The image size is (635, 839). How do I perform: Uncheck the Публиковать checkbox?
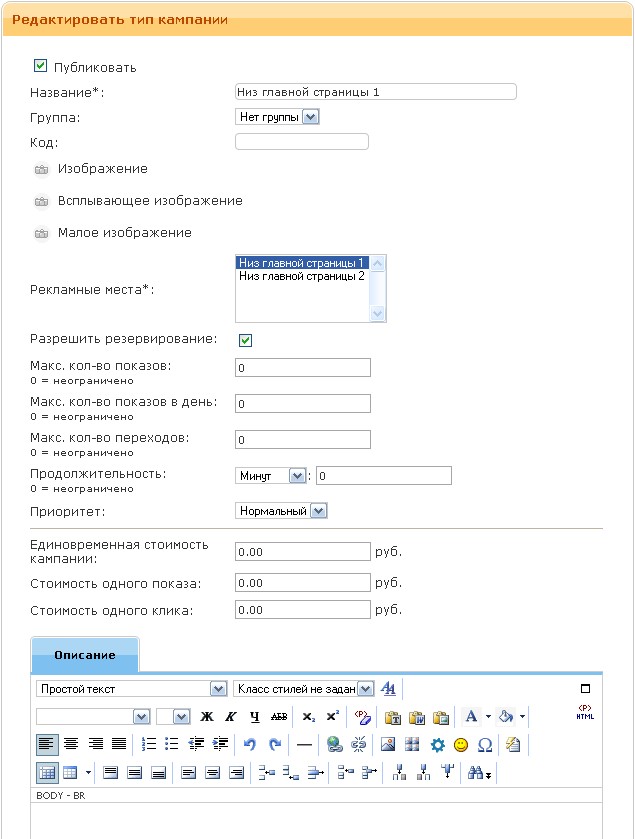click(41, 66)
